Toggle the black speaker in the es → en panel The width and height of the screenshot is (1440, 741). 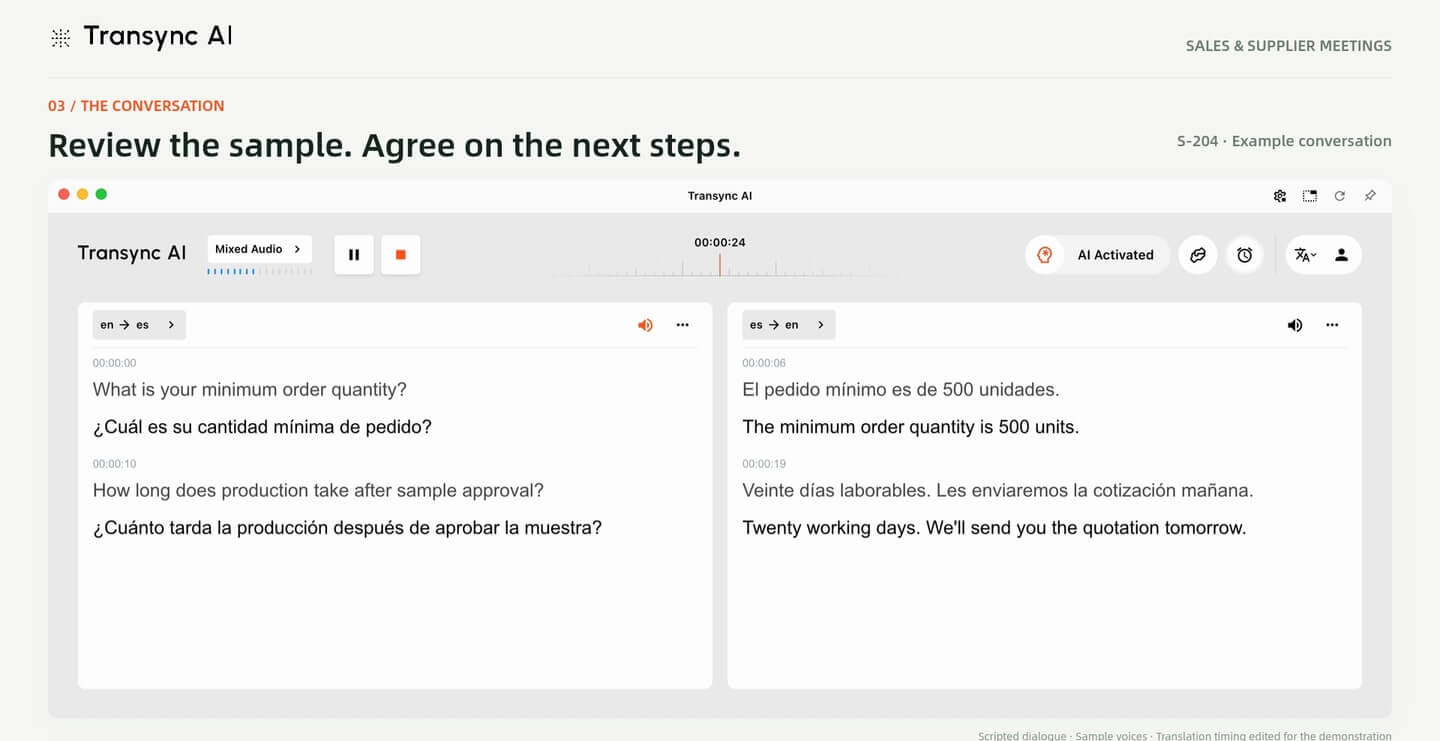click(1295, 325)
